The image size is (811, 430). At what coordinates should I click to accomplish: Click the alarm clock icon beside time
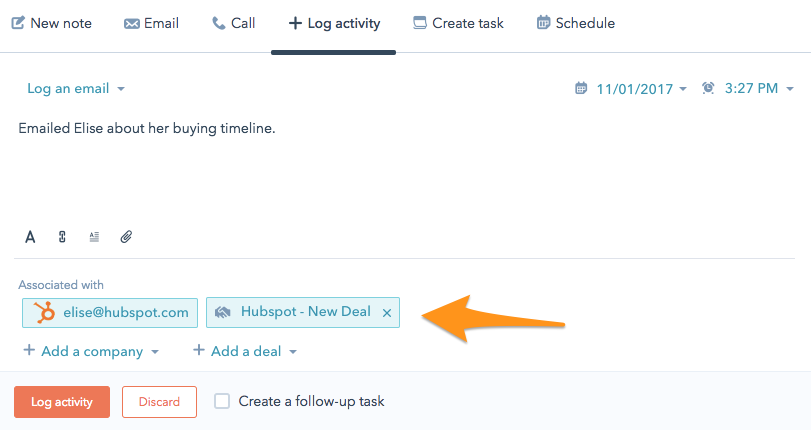click(x=708, y=88)
